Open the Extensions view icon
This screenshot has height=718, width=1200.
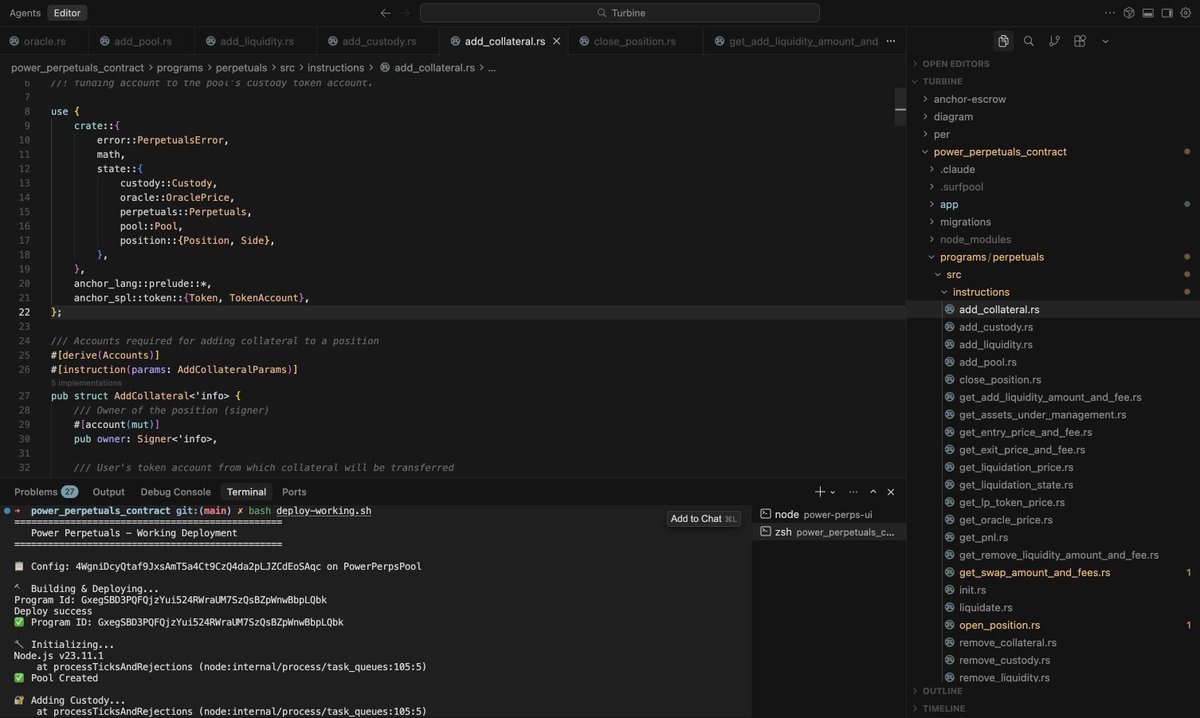[1080, 41]
